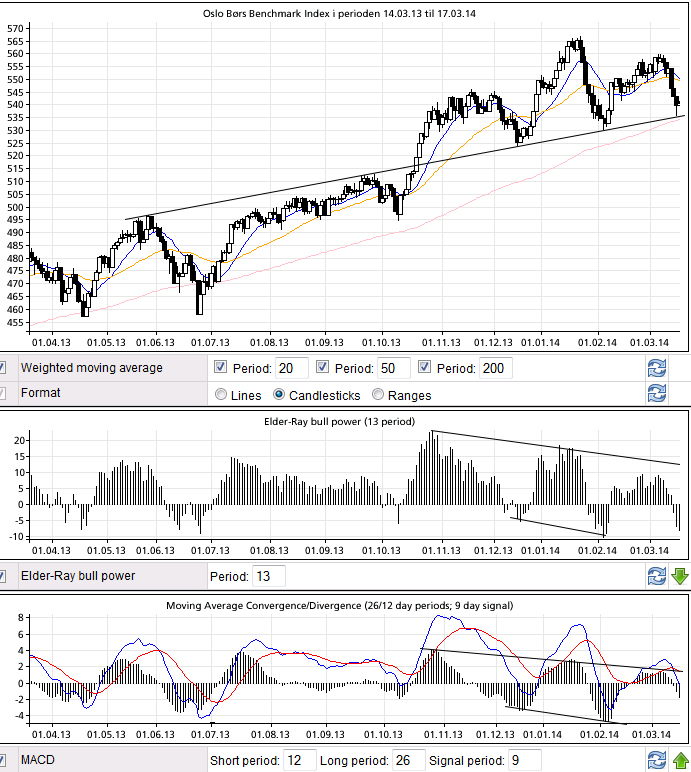The width and height of the screenshot is (691, 772).
Task: Uncheck the 50-period moving average
Action: (322, 368)
